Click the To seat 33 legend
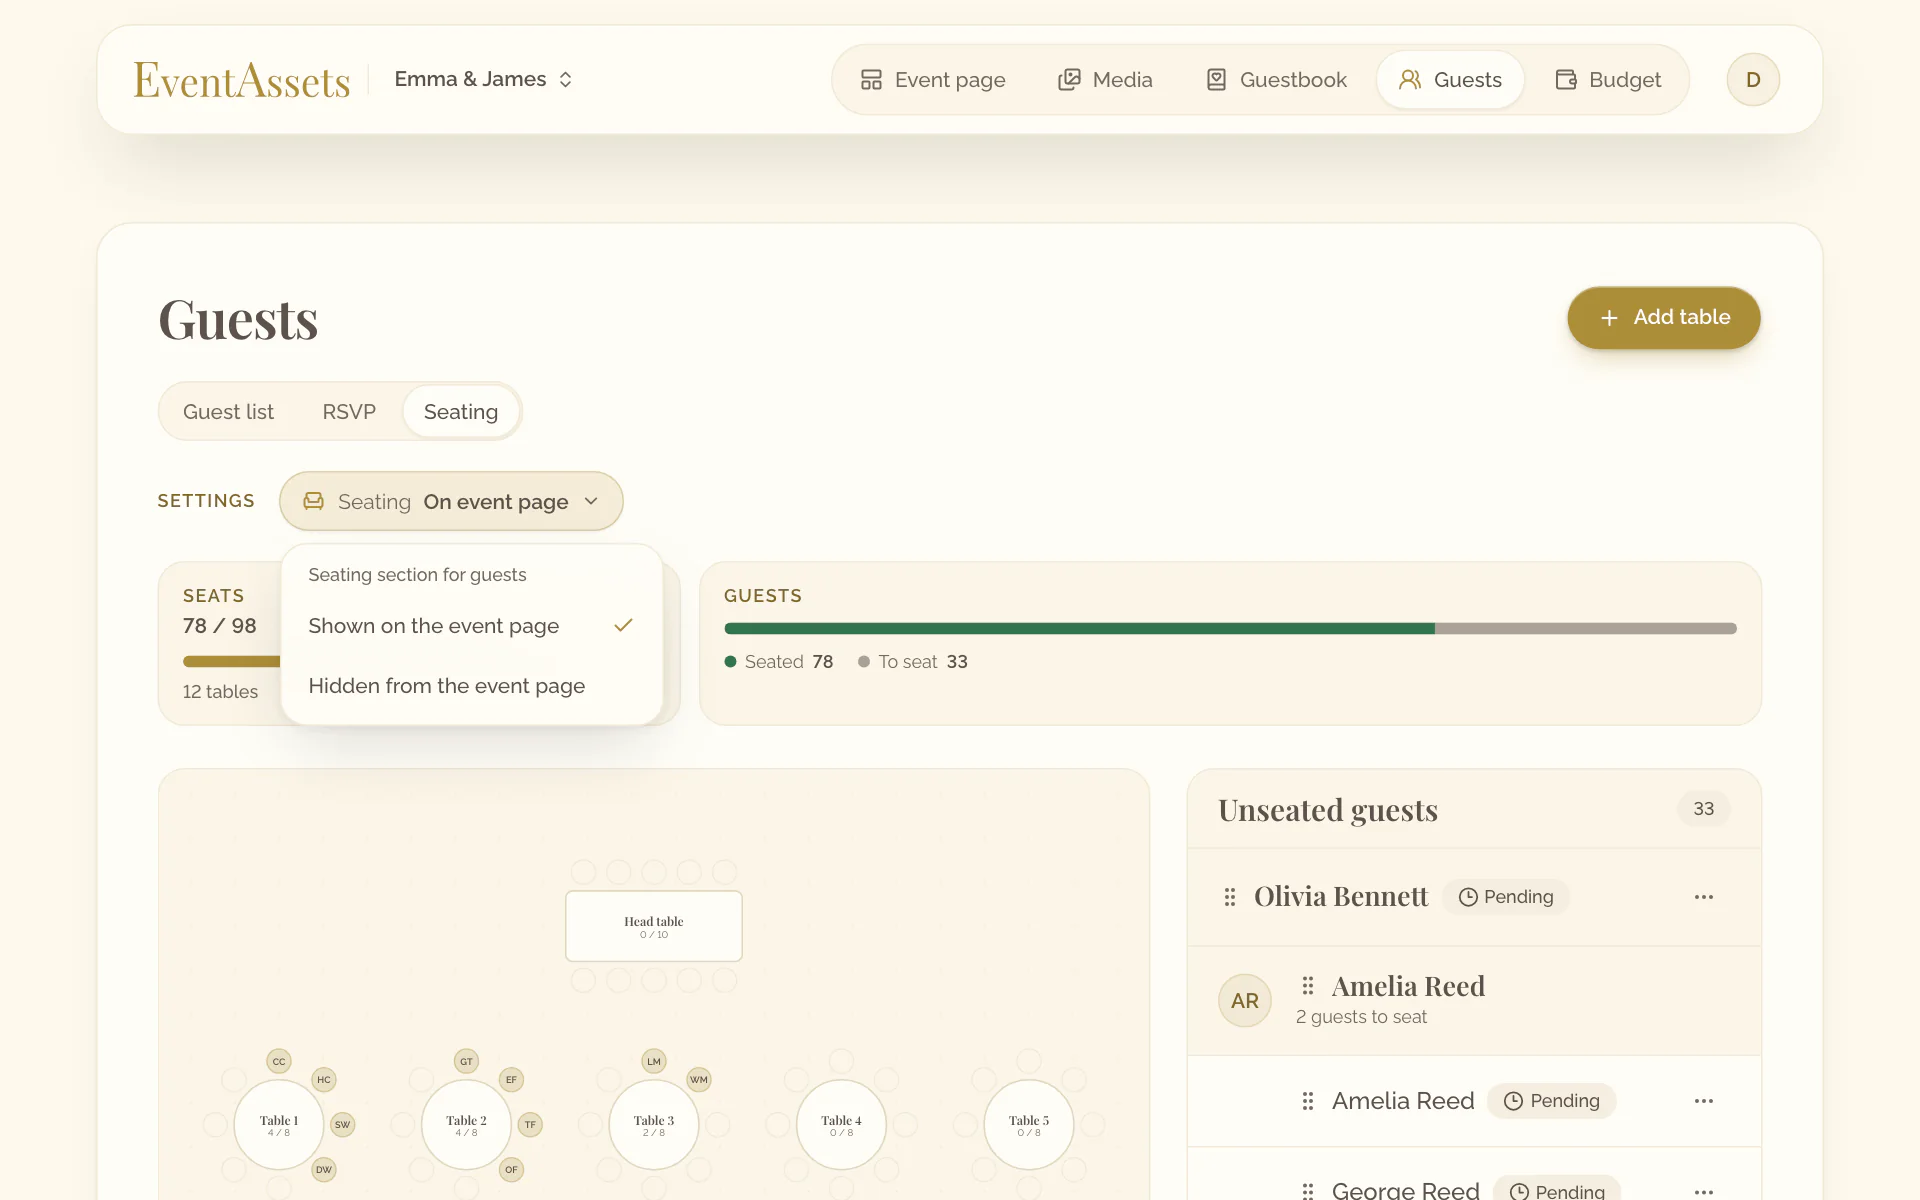 [913, 662]
